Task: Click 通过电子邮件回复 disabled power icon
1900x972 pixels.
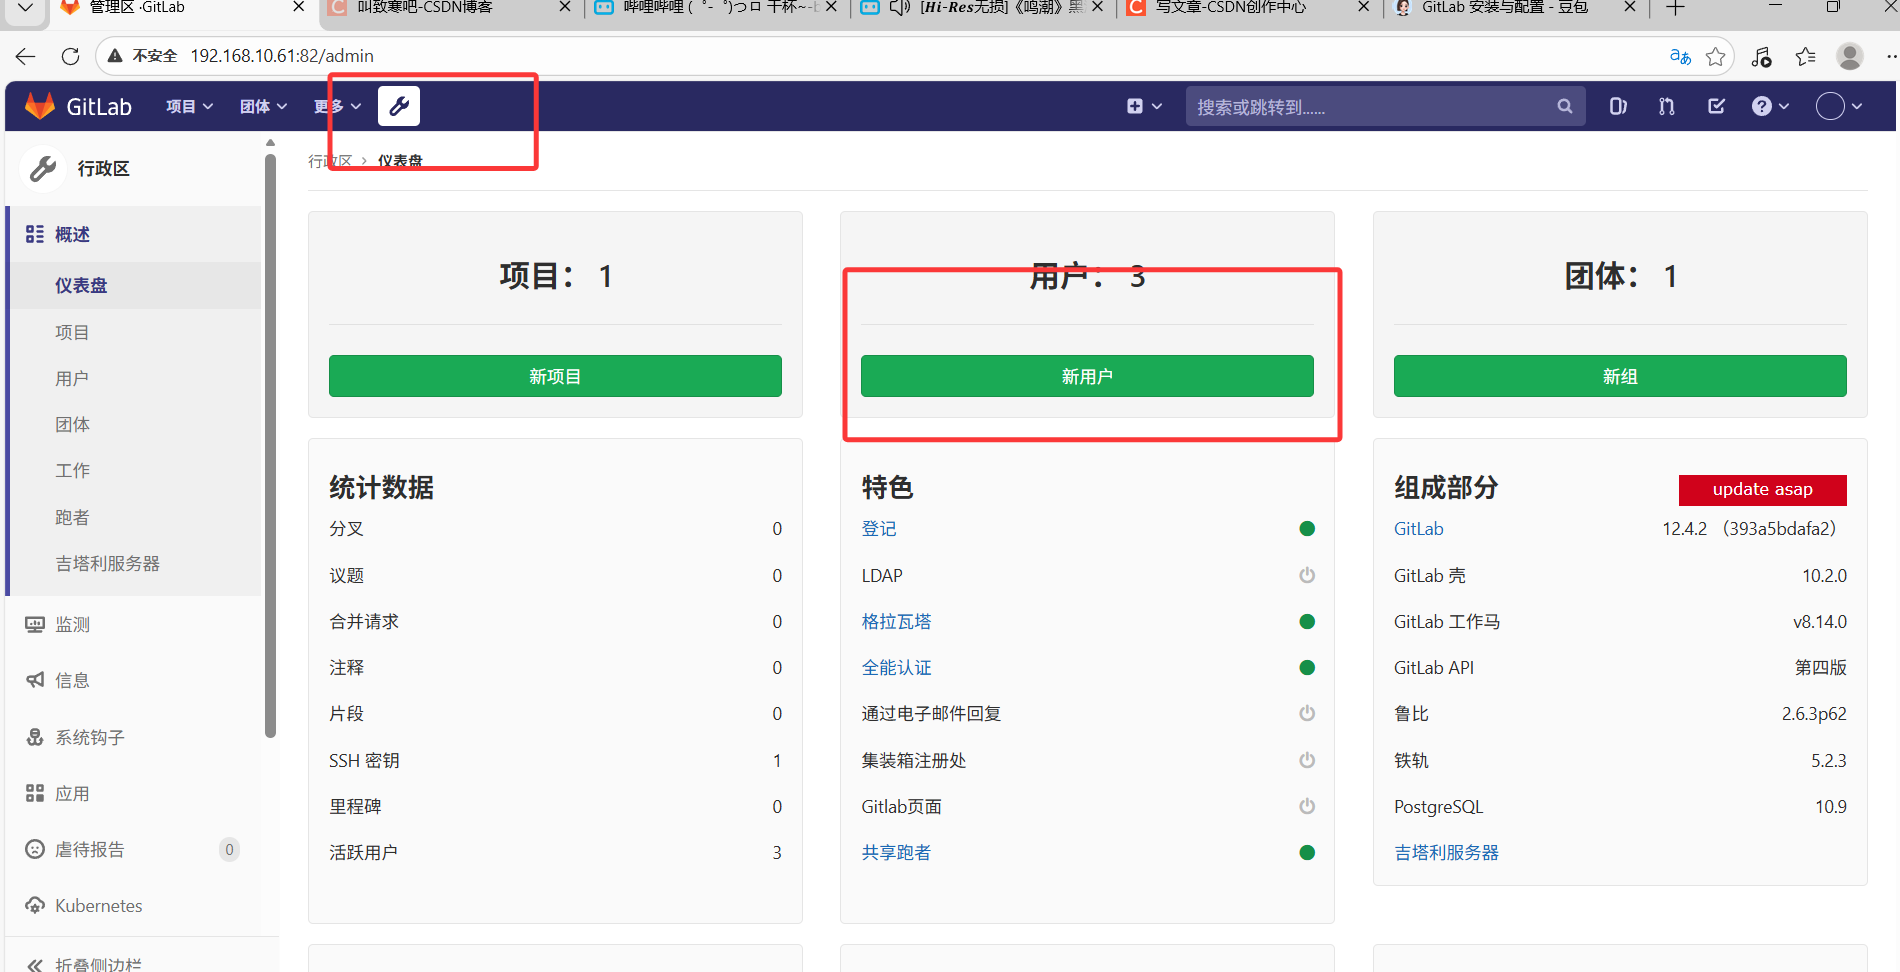Action: pos(1307,713)
